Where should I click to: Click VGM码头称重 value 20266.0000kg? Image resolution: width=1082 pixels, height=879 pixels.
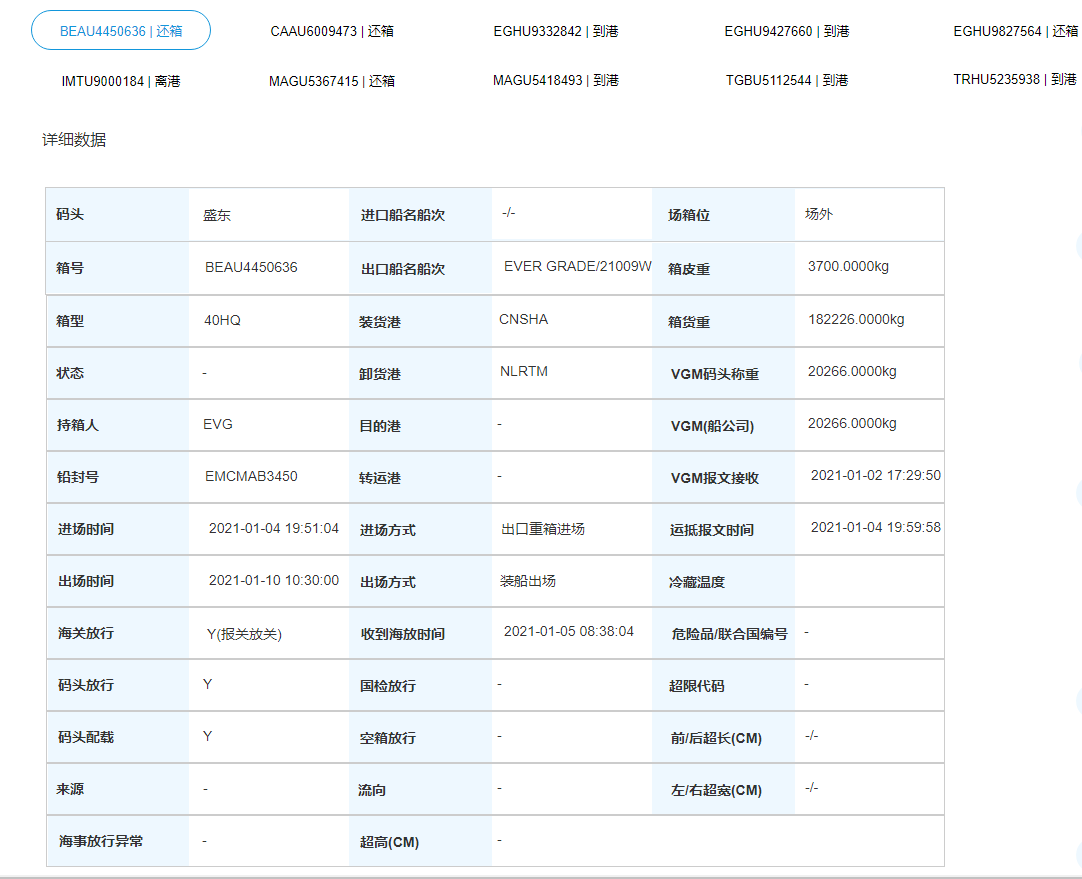[852, 371]
